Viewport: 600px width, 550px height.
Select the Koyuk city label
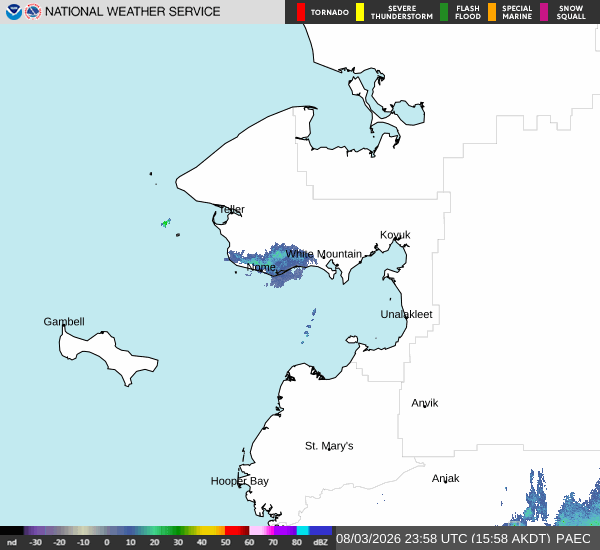tap(395, 235)
